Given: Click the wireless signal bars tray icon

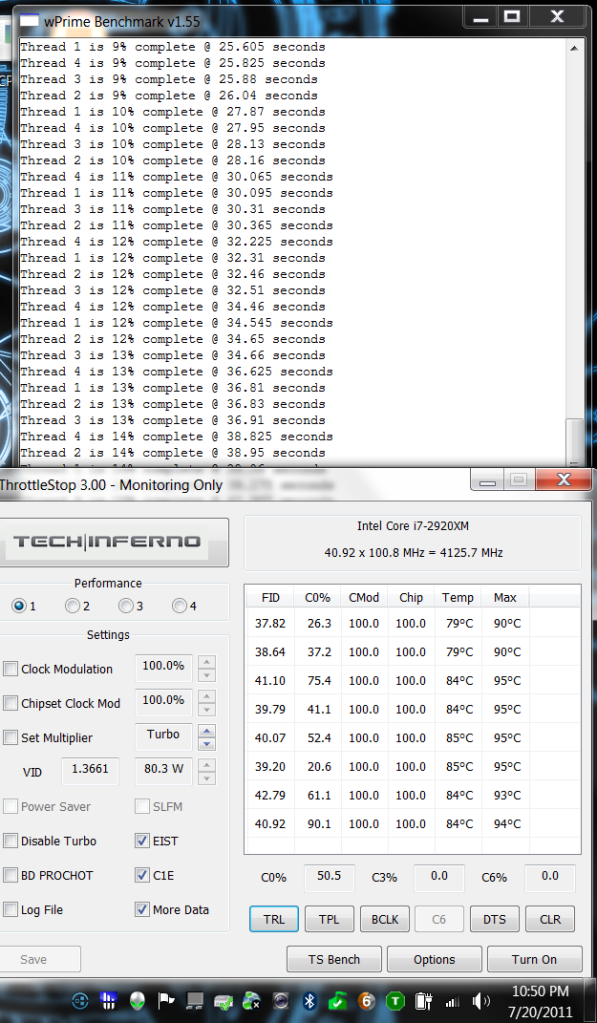Looking at the screenshot, I should (452, 1001).
